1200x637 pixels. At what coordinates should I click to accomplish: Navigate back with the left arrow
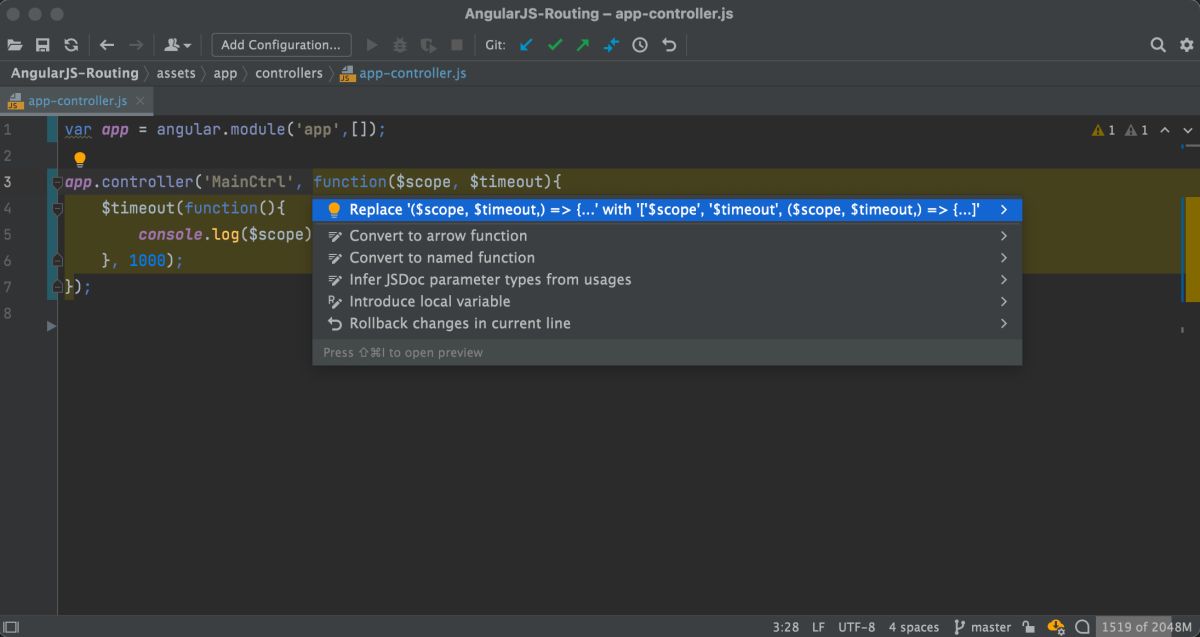click(x=107, y=45)
